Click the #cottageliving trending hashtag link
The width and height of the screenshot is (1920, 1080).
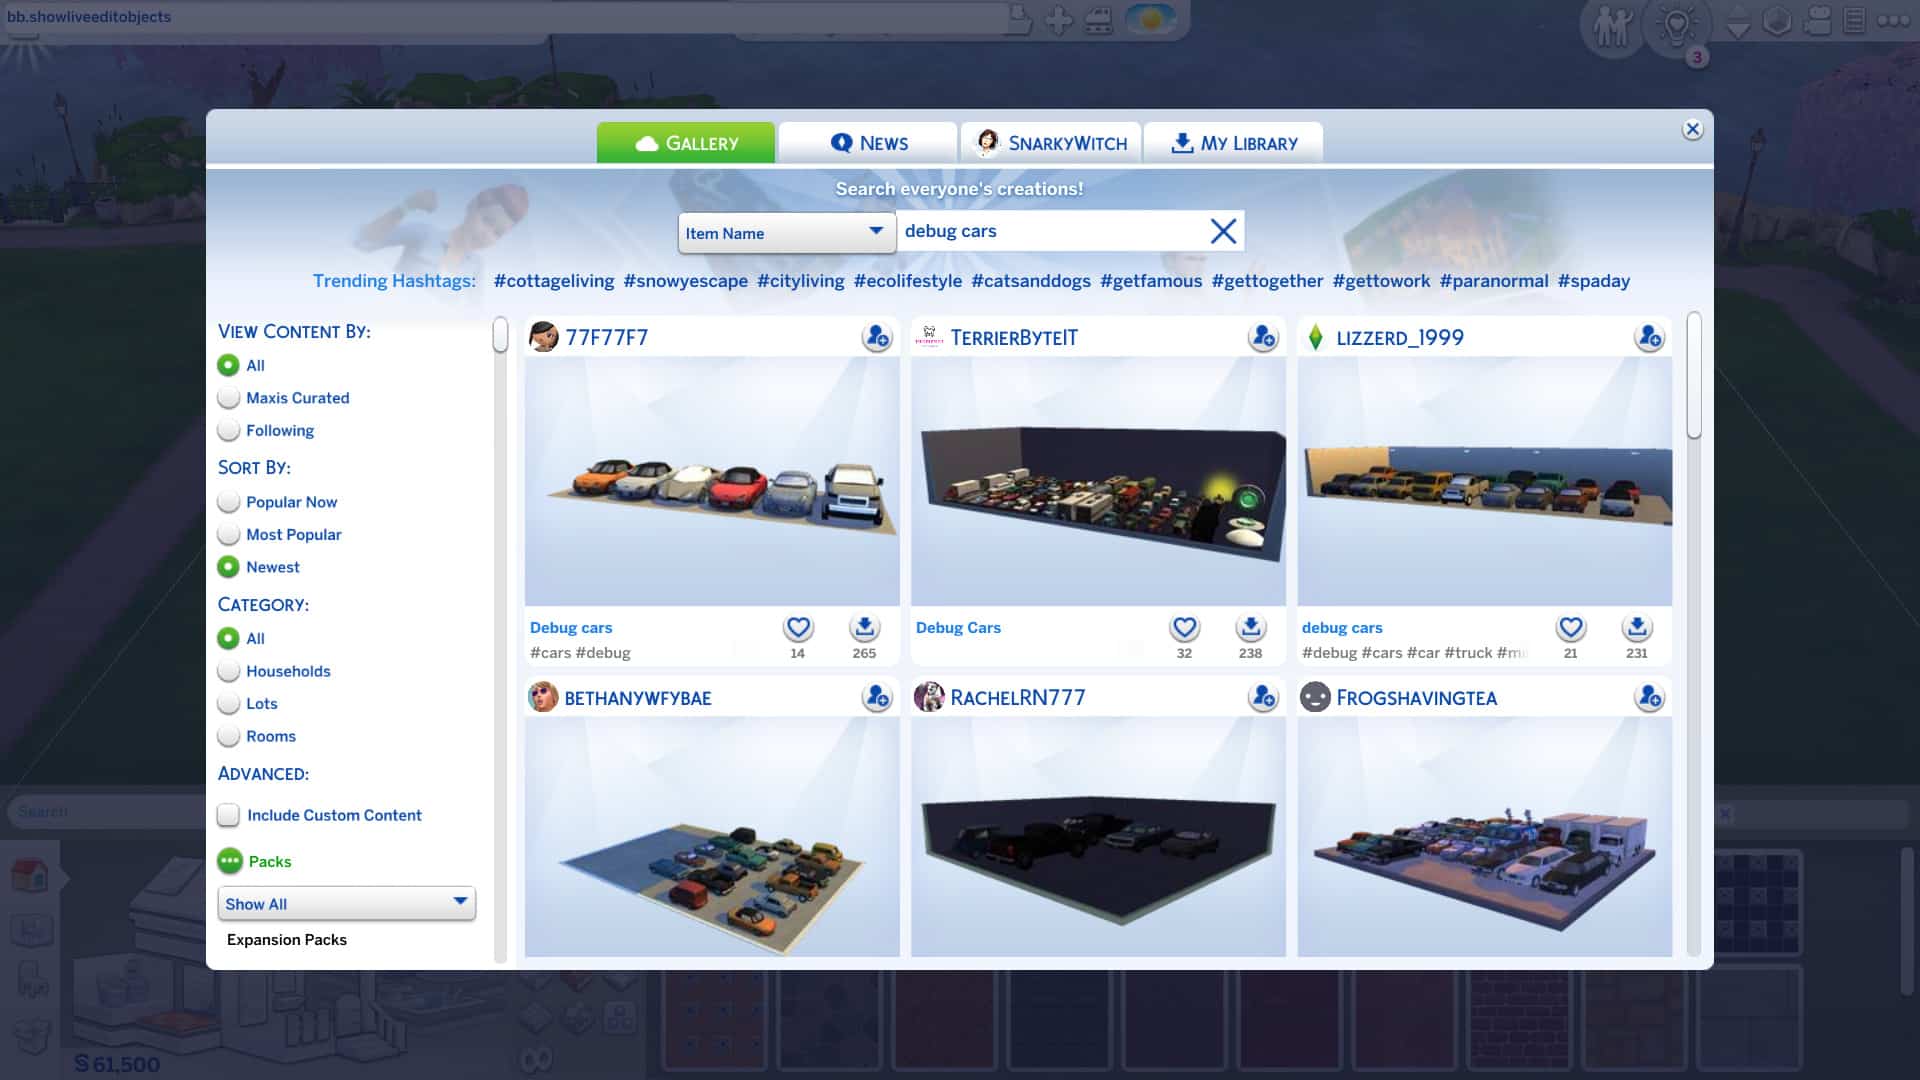coord(553,280)
